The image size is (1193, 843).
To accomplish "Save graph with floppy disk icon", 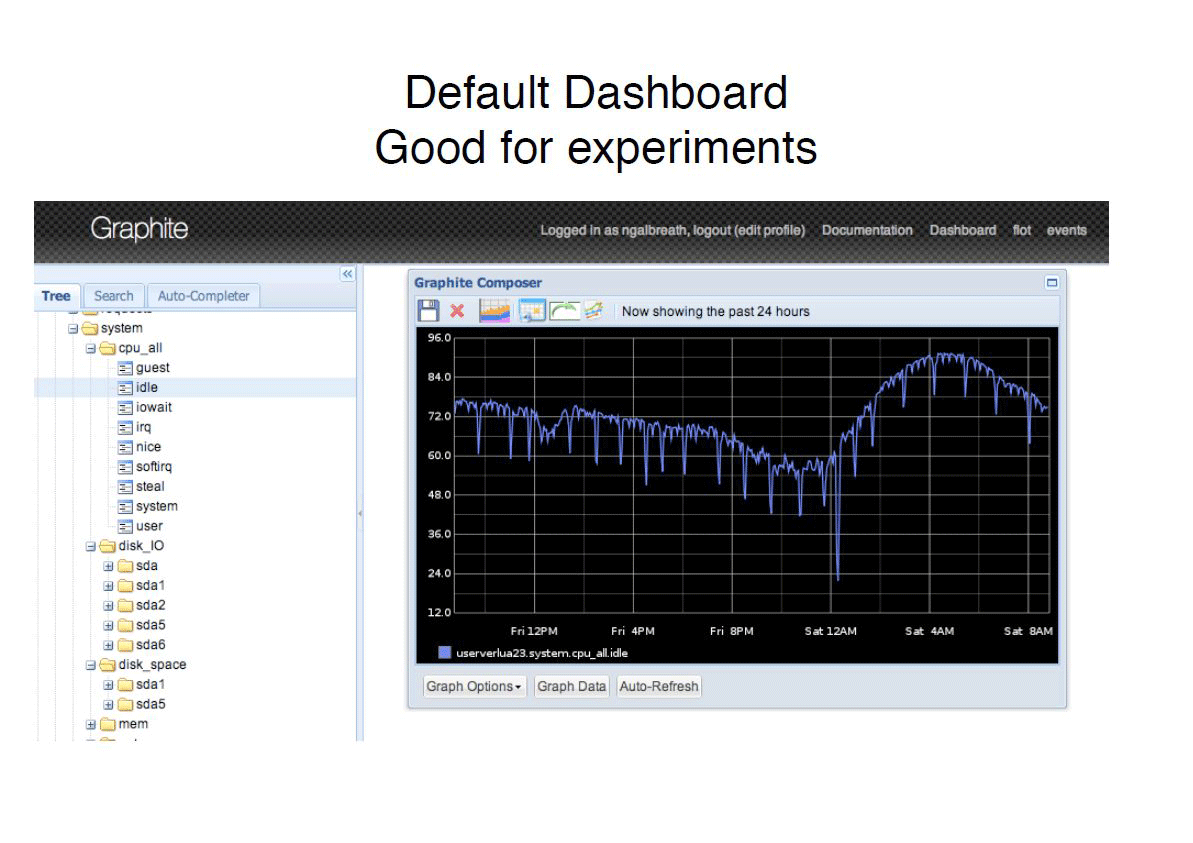I will [428, 310].
